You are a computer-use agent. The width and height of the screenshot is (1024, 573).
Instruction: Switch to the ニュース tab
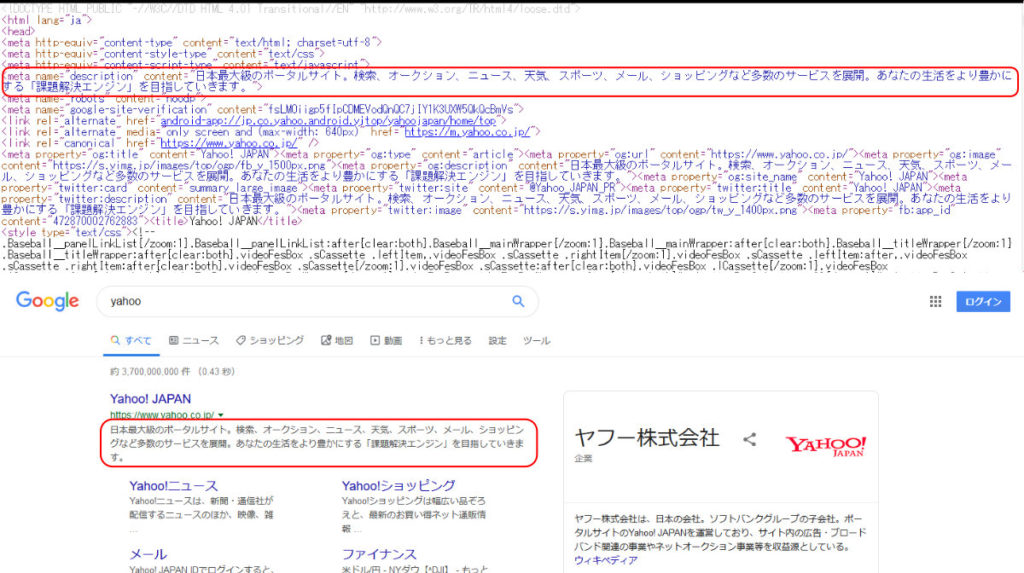tap(194, 341)
